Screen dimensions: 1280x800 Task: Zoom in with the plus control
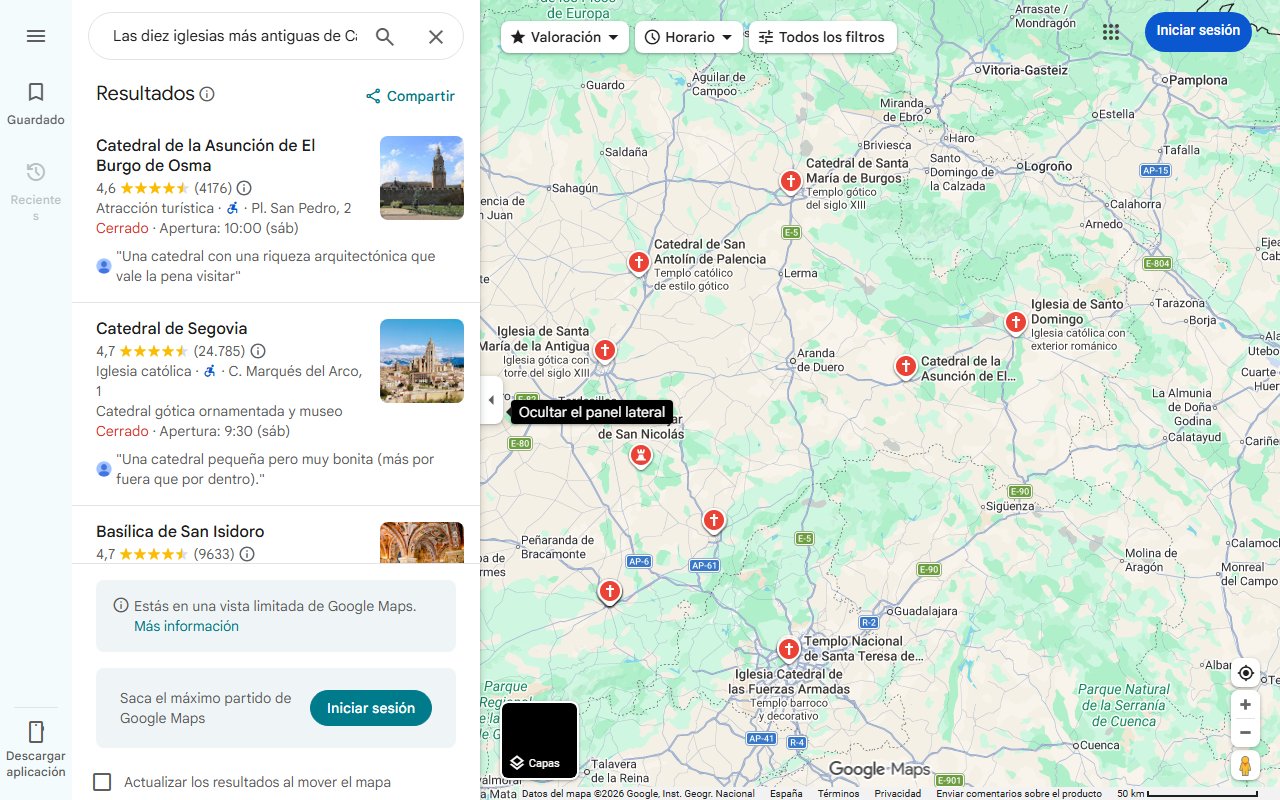(x=1245, y=704)
